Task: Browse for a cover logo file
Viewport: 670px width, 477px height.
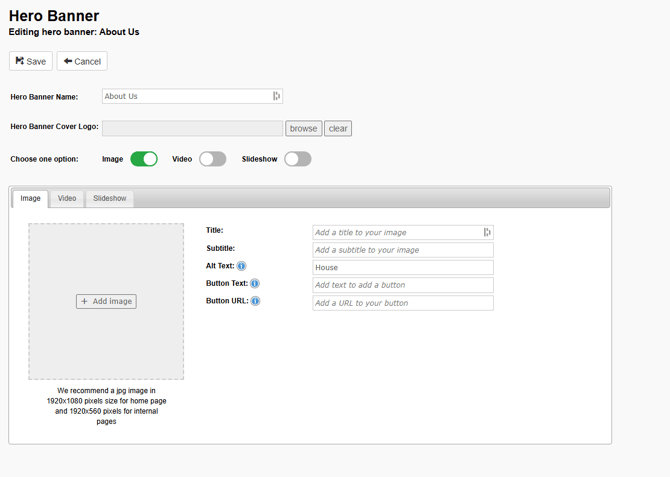Action: click(x=303, y=128)
